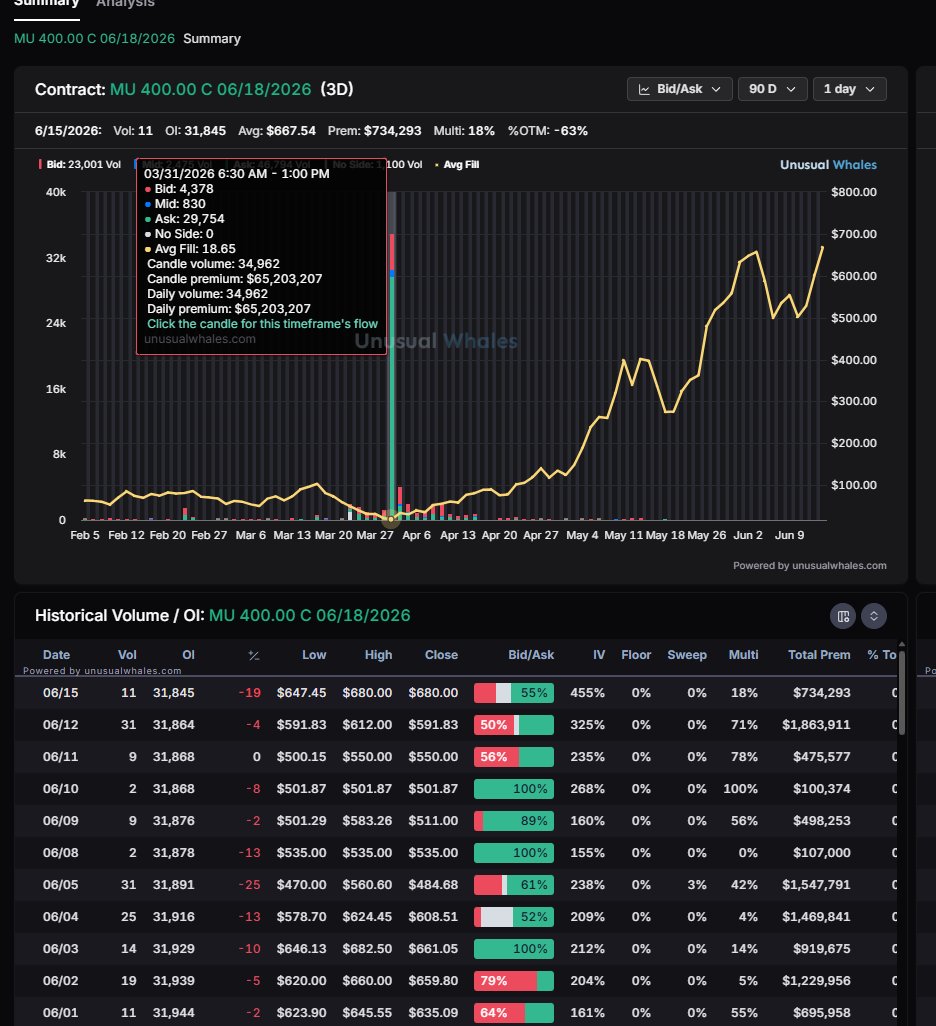The image size is (936, 1026).
Task: Click the 50% bid/ask bar in 06/12 row
Action: tap(514, 725)
